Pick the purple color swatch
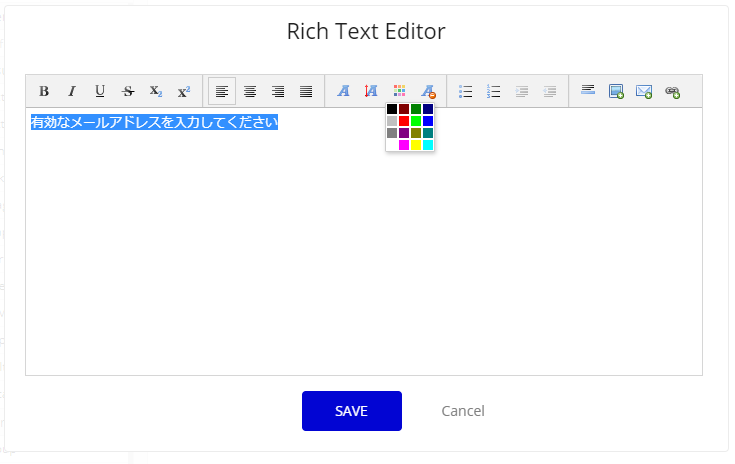 (404, 133)
